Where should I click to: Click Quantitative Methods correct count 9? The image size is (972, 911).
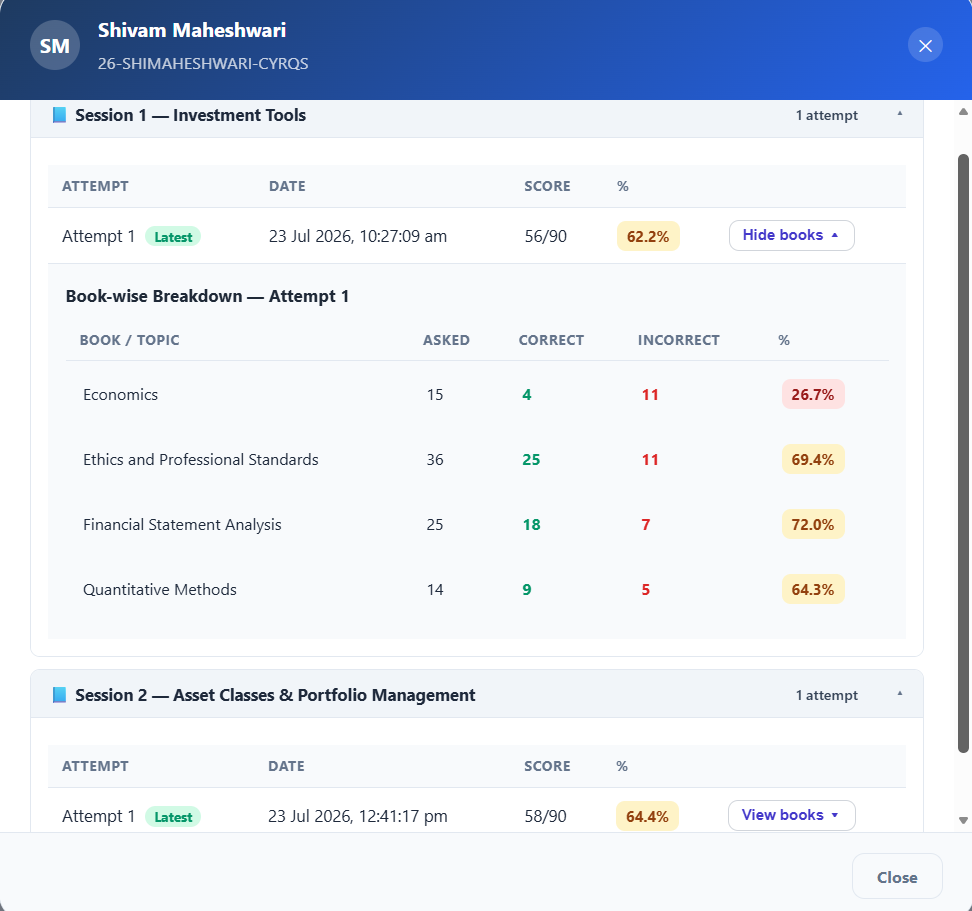[527, 589]
